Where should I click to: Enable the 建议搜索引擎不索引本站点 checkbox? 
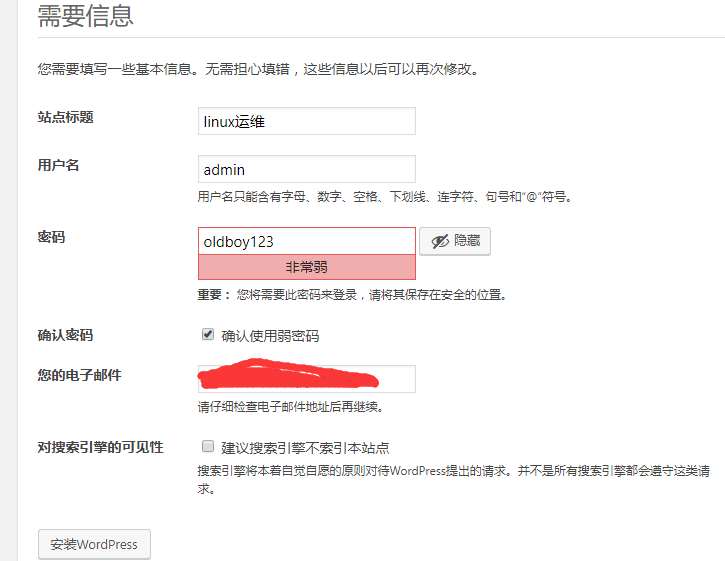pyautogui.click(x=208, y=447)
